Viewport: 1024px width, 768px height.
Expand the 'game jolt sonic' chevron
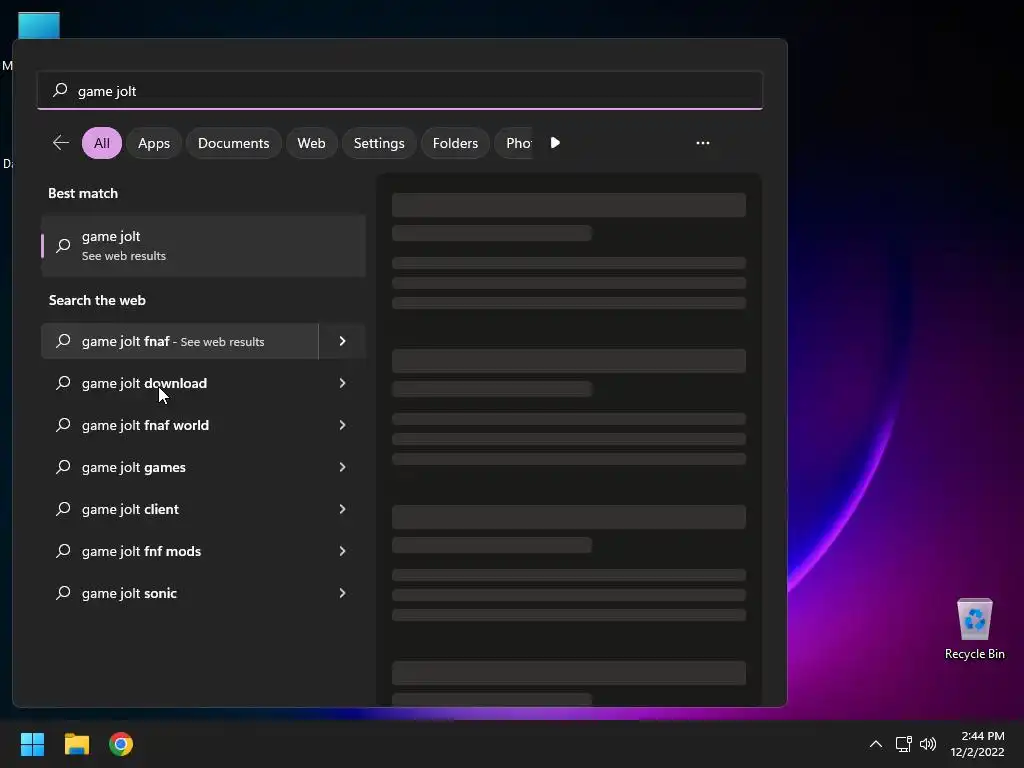[342, 593]
